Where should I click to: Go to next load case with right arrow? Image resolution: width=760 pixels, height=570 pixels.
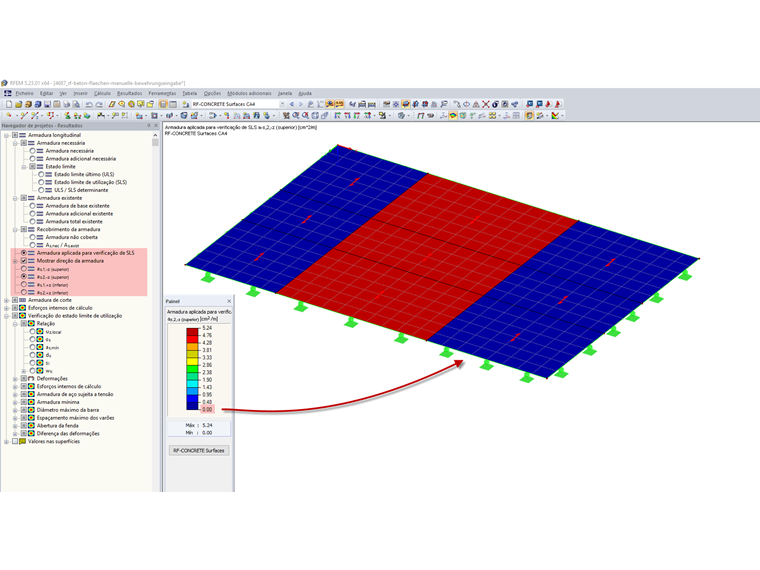(301, 104)
